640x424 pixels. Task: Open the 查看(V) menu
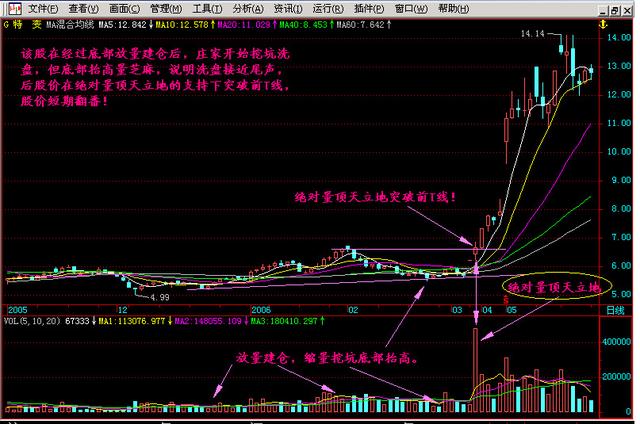[84, 9]
